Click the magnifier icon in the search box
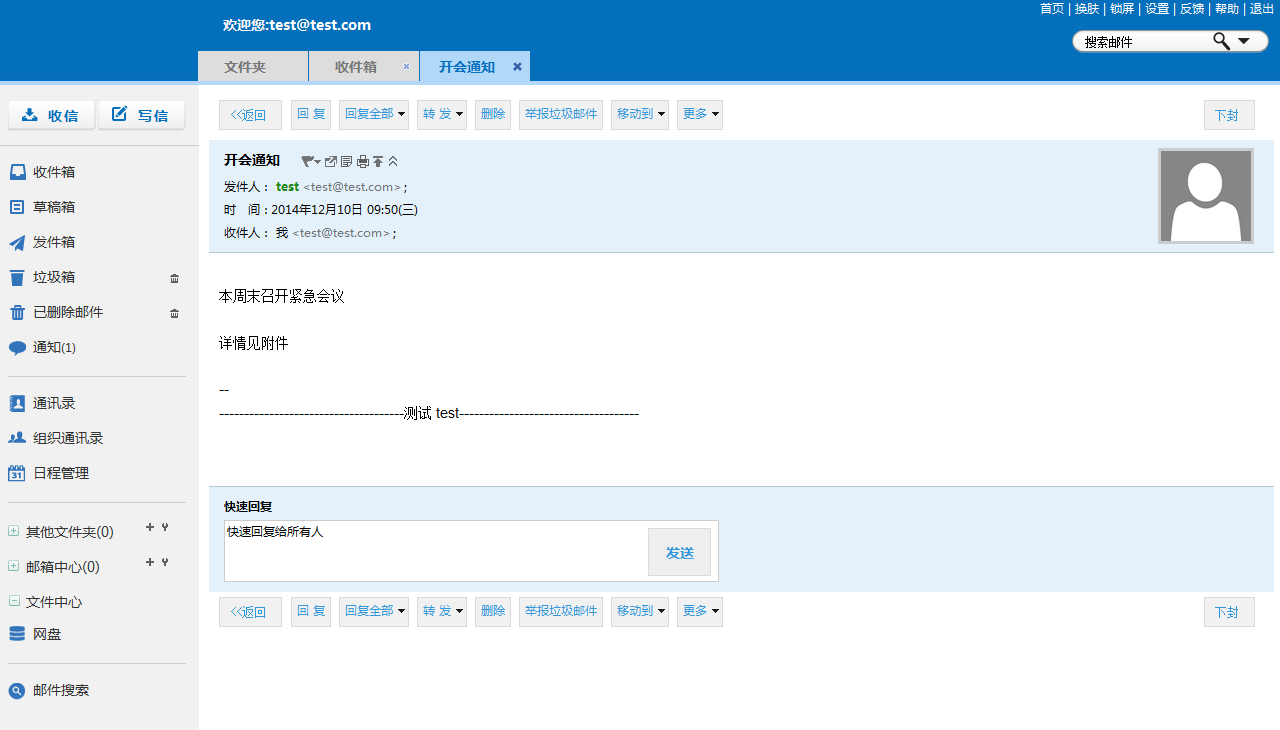The image size is (1280, 730). (x=1221, y=41)
